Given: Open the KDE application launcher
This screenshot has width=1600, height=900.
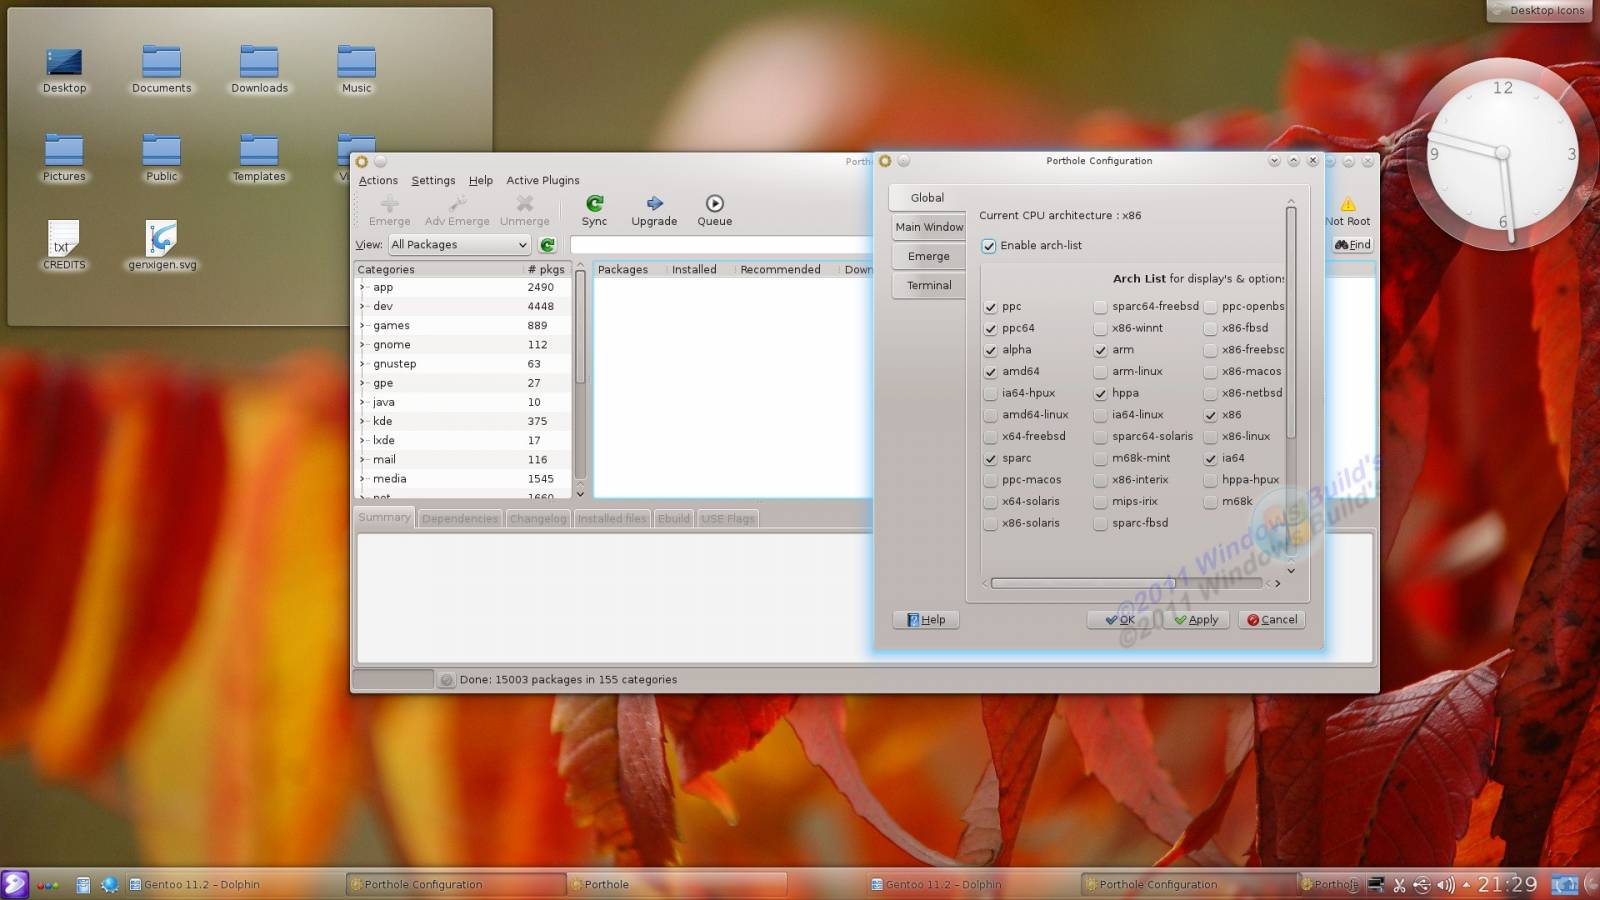Looking at the screenshot, I should pyautogui.click(x=15, y=884).
